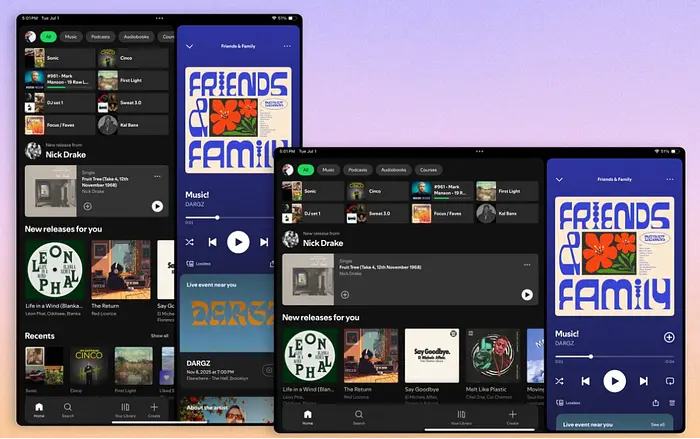Play the track on landscape iPad player
Viewport: 700px width, 439px height.
click(614, 381)
